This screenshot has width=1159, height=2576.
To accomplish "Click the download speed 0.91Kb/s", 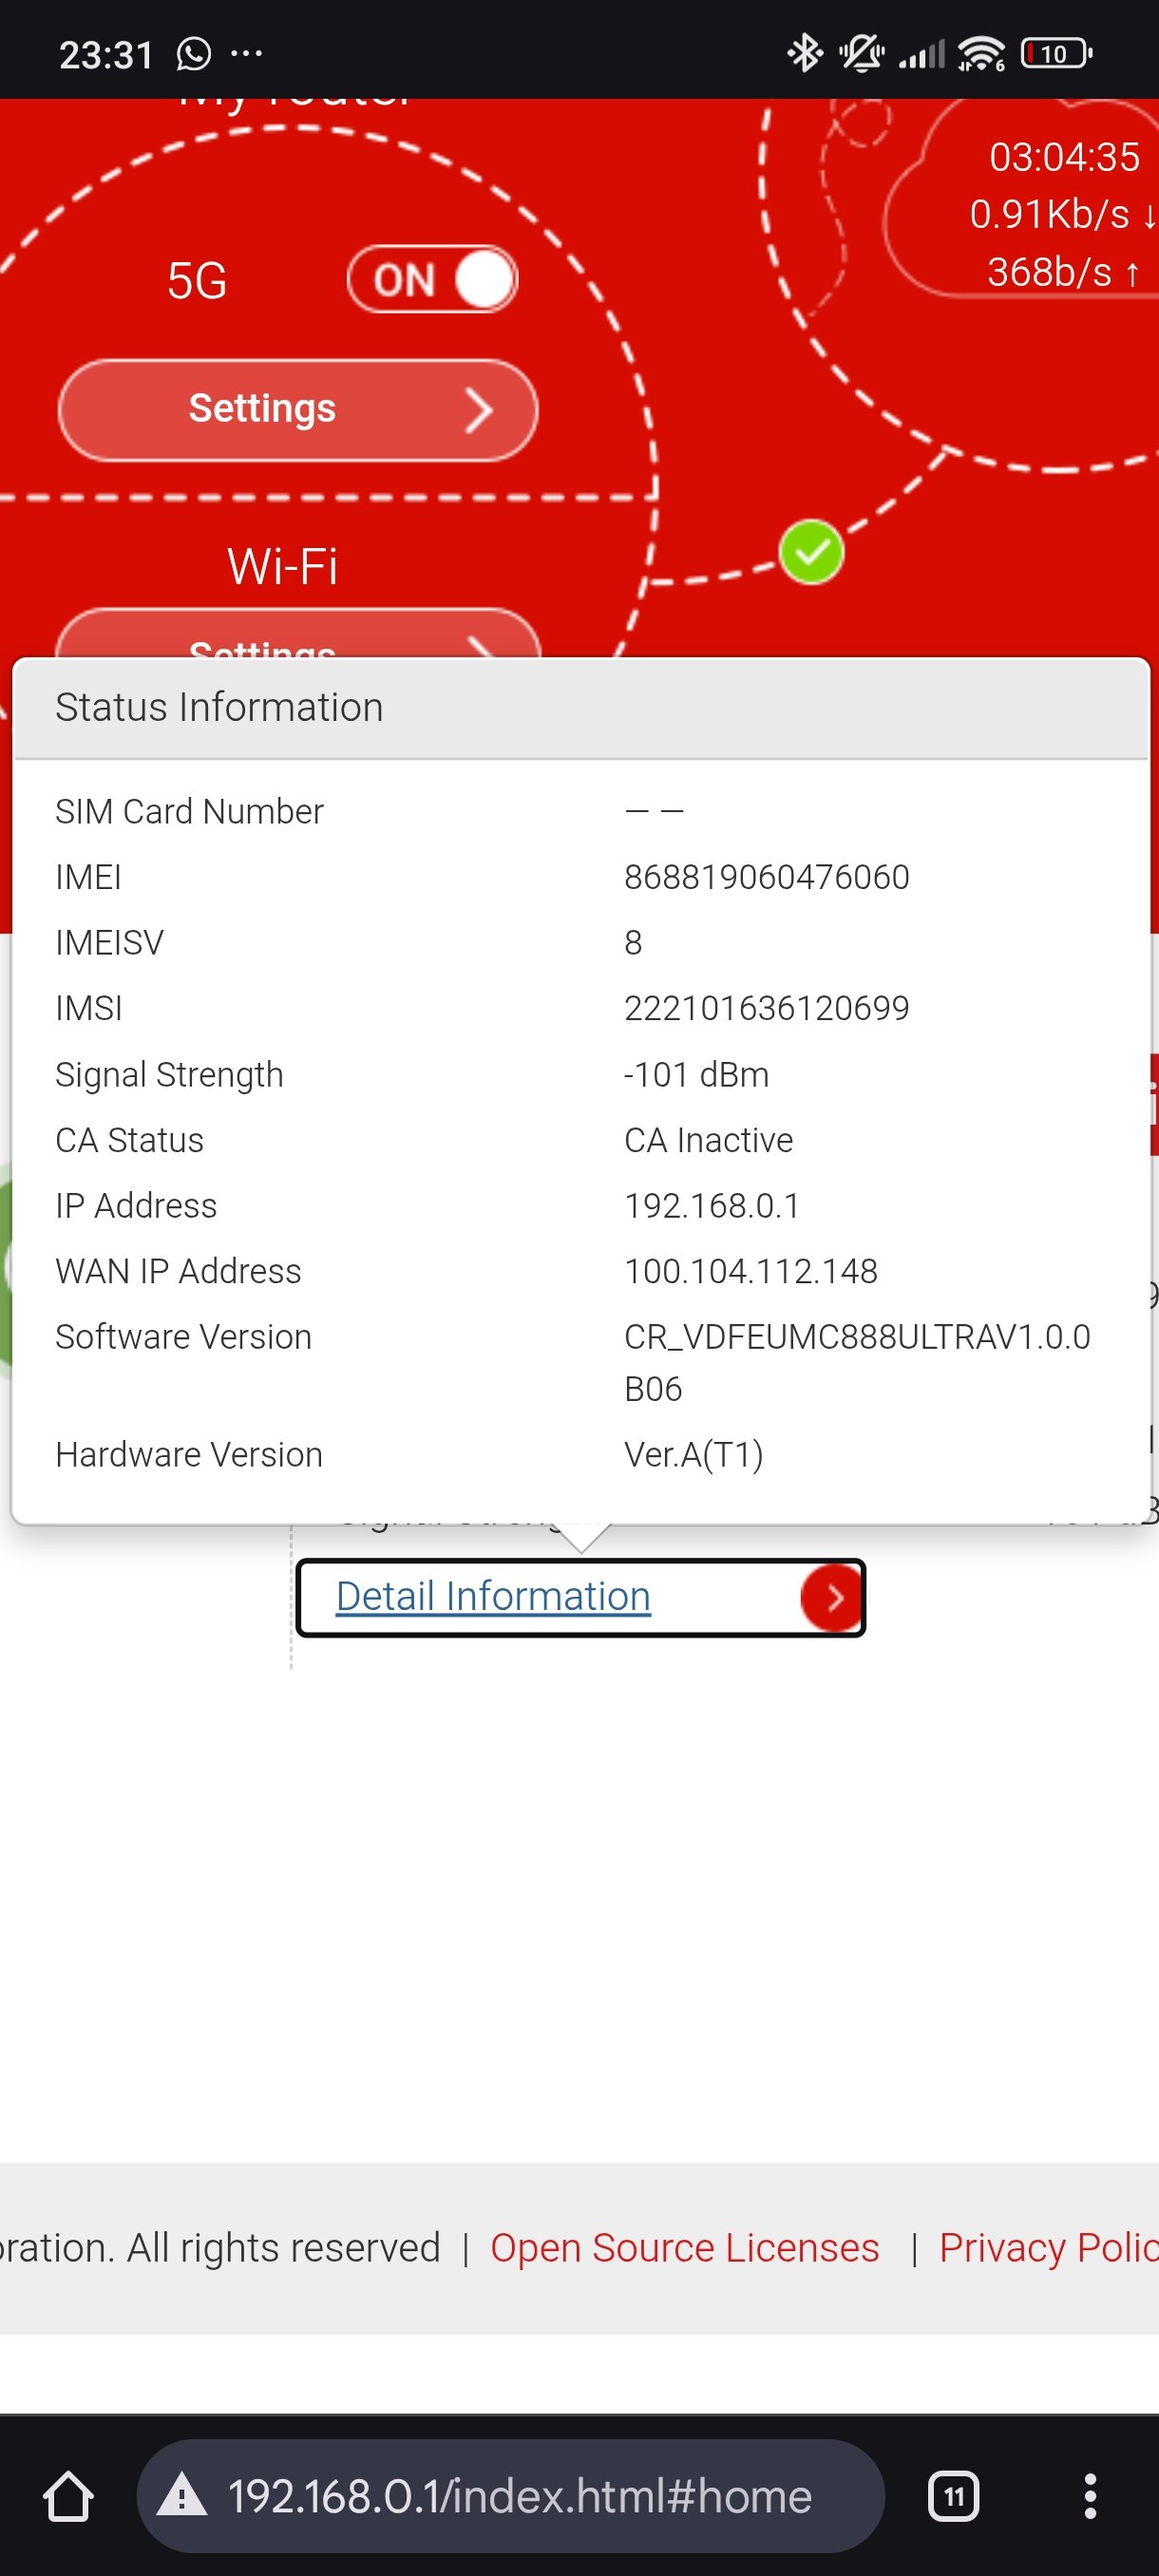I will click(x=1063, y=214).
